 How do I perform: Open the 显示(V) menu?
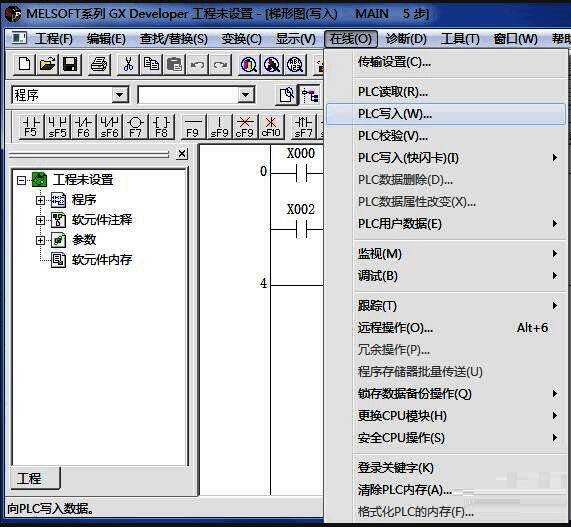click(296, 39)
